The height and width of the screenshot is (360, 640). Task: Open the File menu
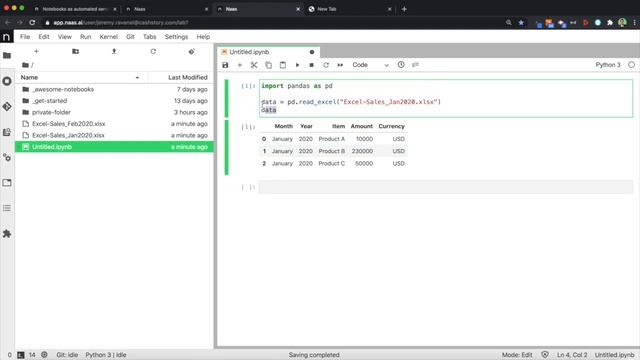coord(25,37)
